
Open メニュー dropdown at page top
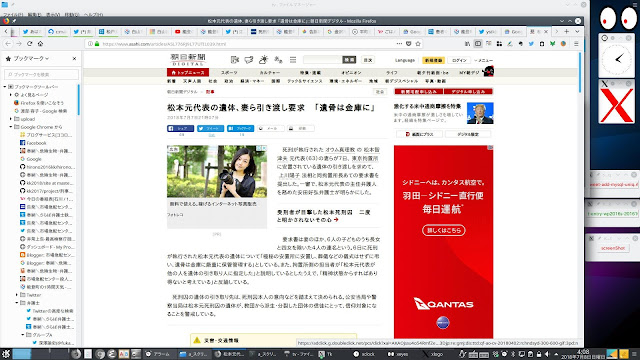coord(483,60)
